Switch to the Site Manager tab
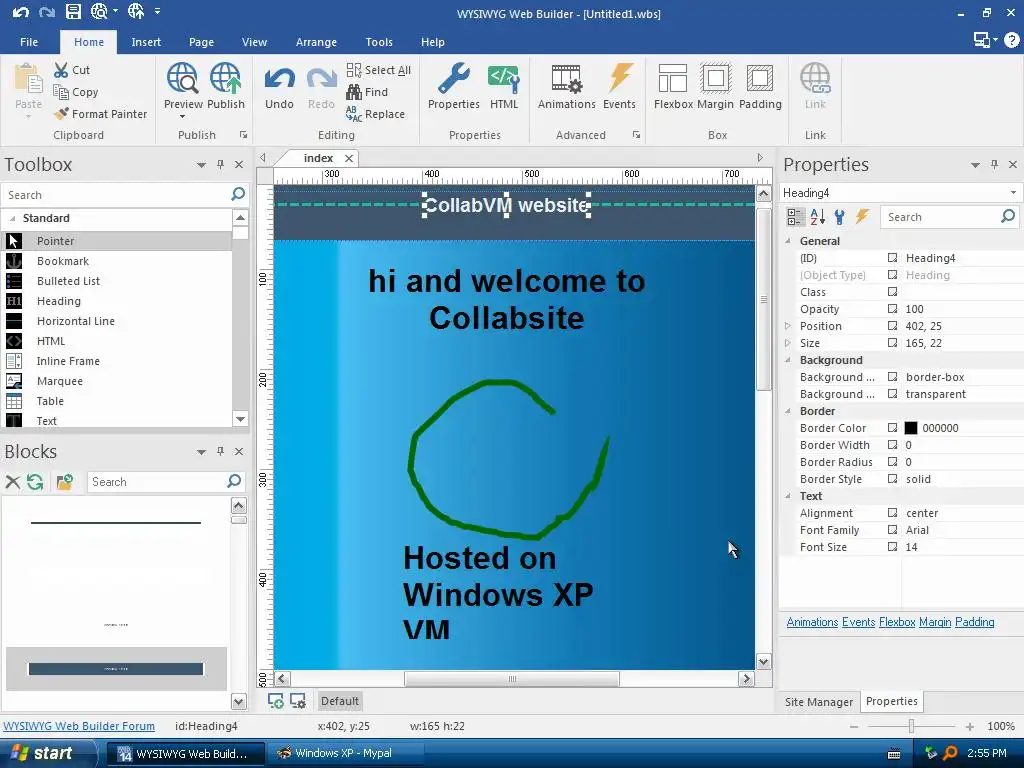This screenshot has width=1024, height=768. 818,701
